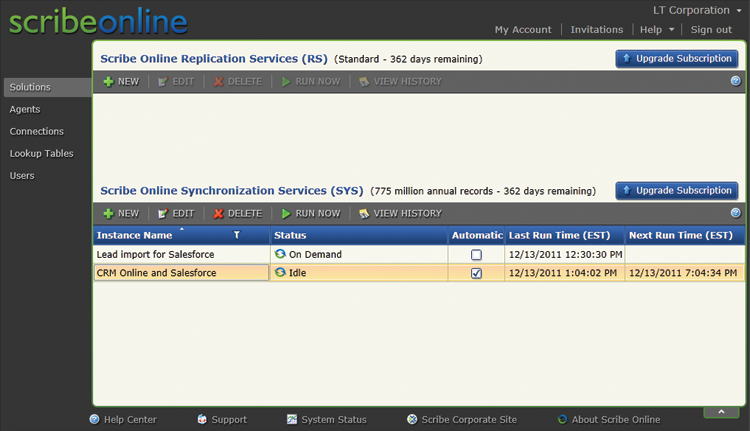Open System Status link
This screenshot has width=750, height=431.
pos(327,420)
